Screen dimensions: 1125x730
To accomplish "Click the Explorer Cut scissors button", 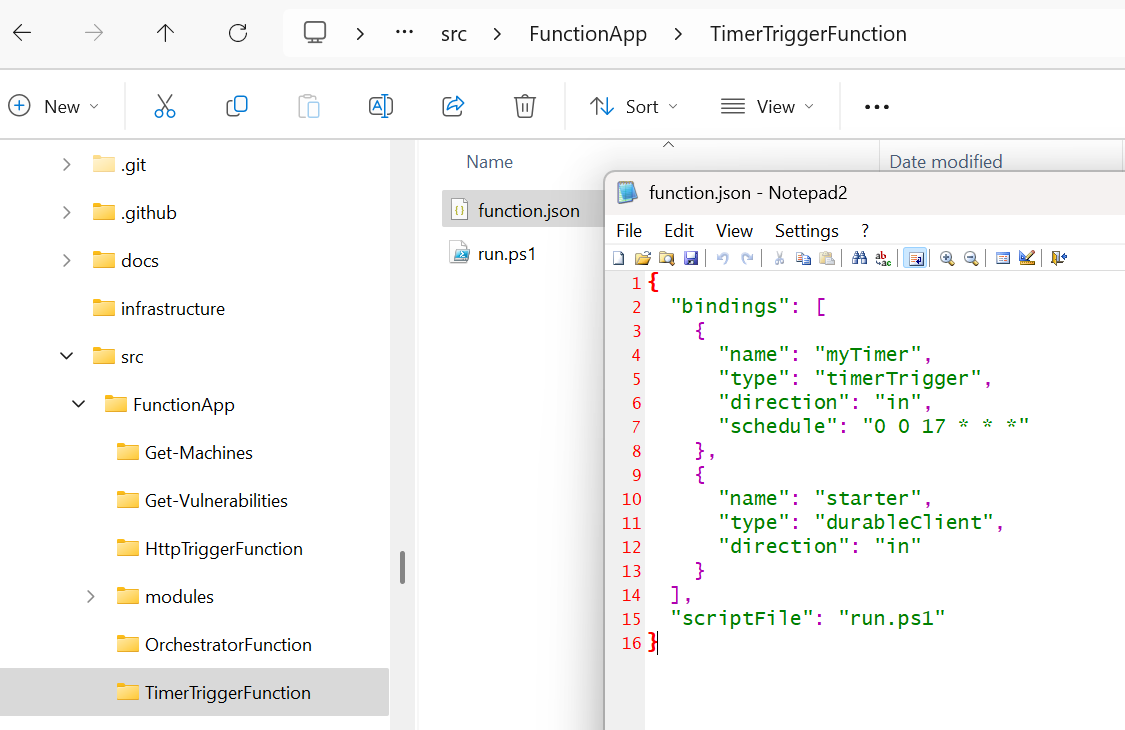I will 165,106.
